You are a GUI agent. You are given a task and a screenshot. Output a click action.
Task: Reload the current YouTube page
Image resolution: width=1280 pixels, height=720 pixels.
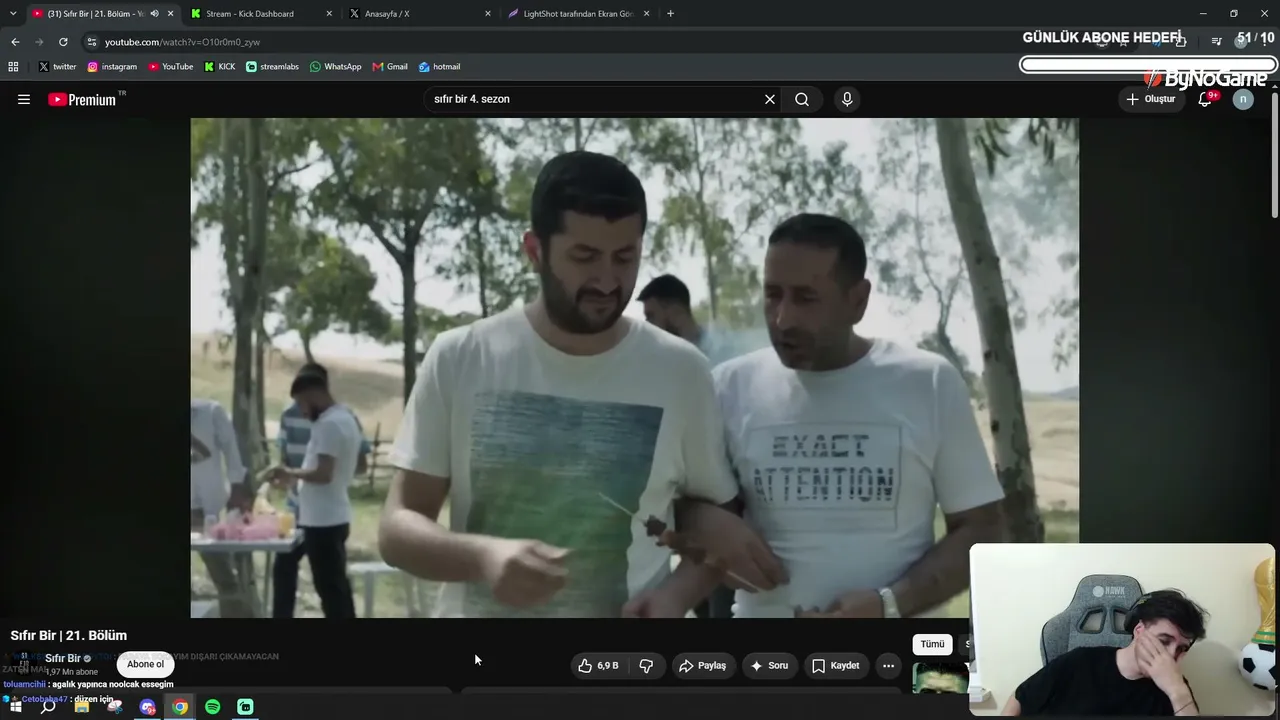coord(63,42)
